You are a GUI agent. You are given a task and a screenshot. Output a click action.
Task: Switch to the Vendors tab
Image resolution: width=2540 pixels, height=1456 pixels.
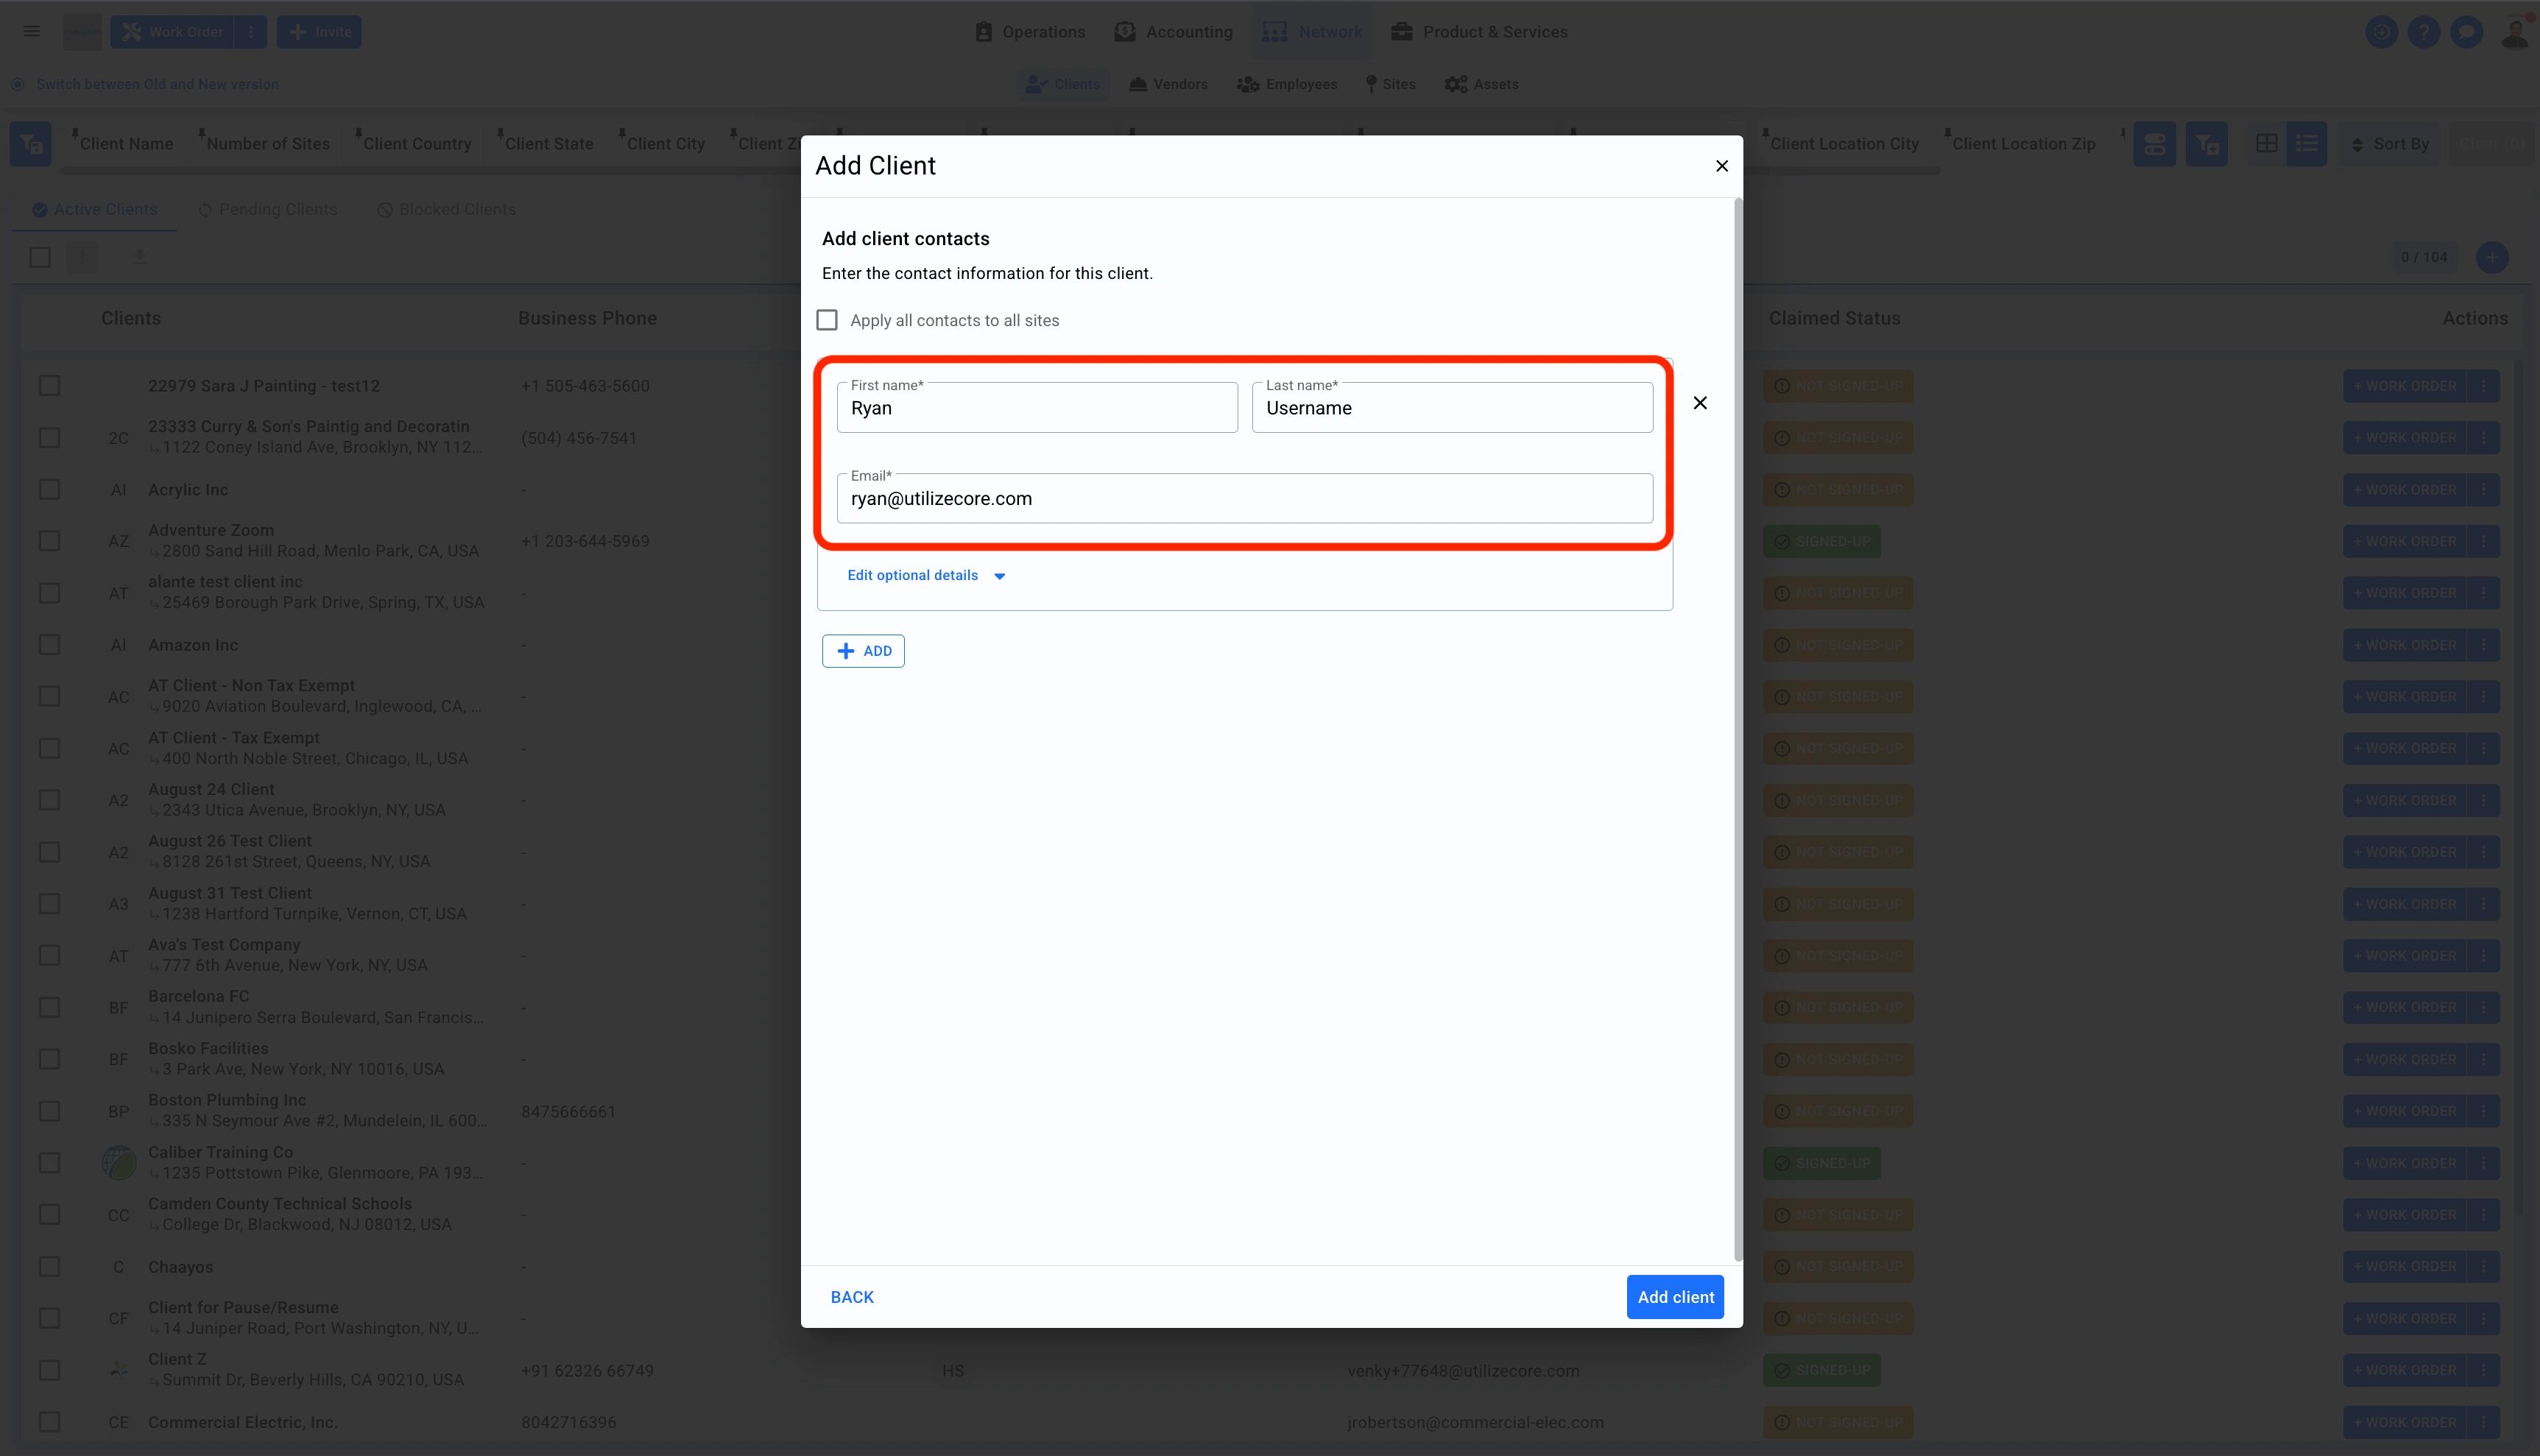1168,84
